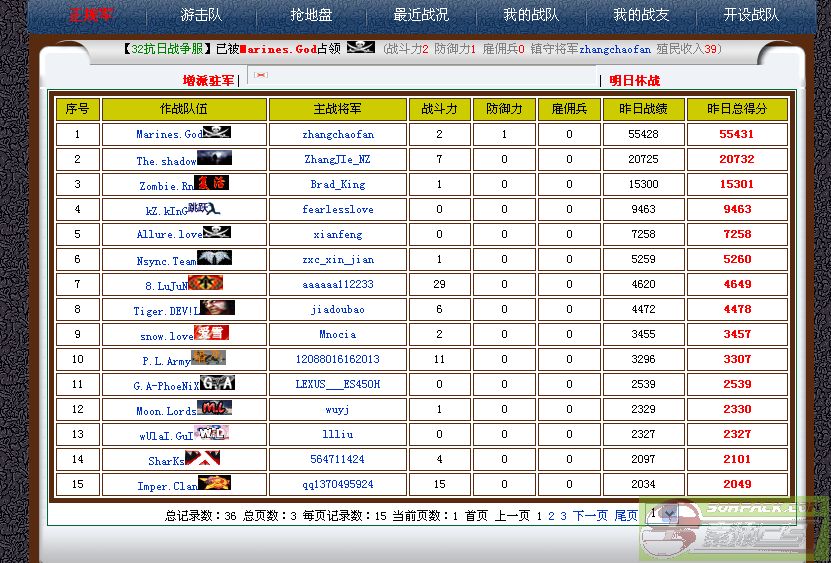Screen dimensions: 831x563
Task: Select 开设战队 in the top navigation
Action: [751, 15]
